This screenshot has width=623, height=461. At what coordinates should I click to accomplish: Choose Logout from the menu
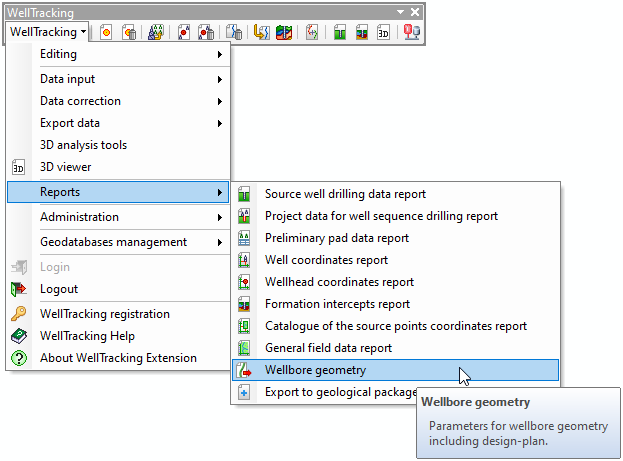click(118, 289)
